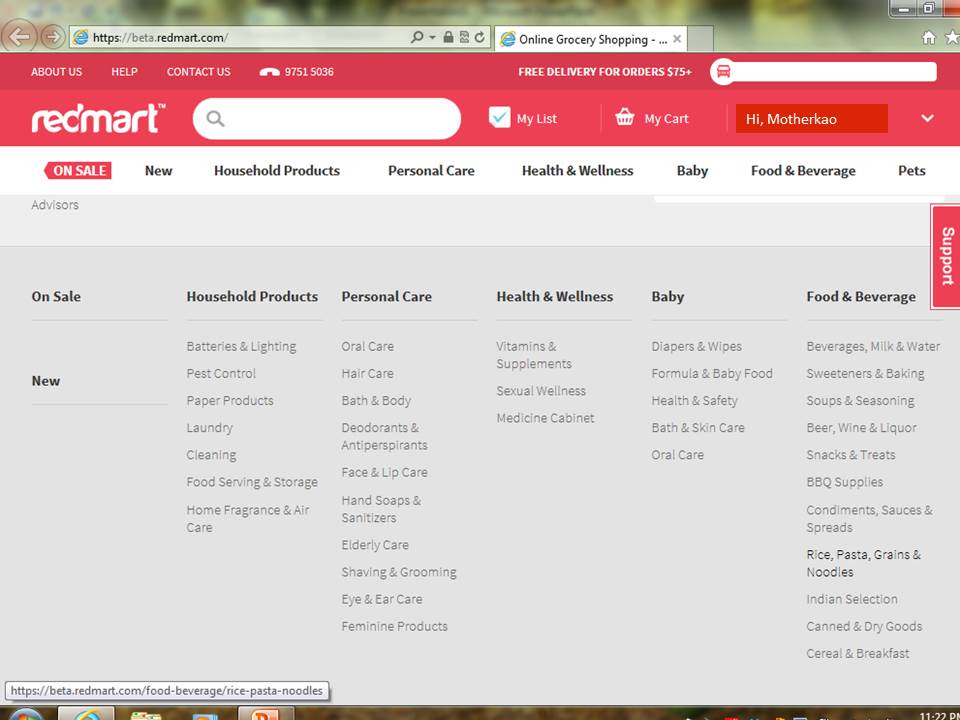Click the Refresh page icon
The image size is (960, 720).
pos(480,37)
